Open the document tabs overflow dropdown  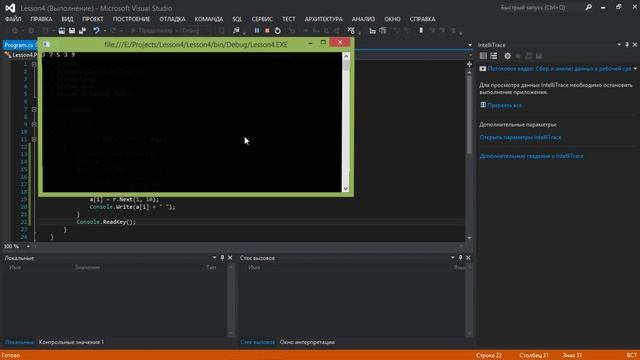pyautogui.click(x=470, y=45)
